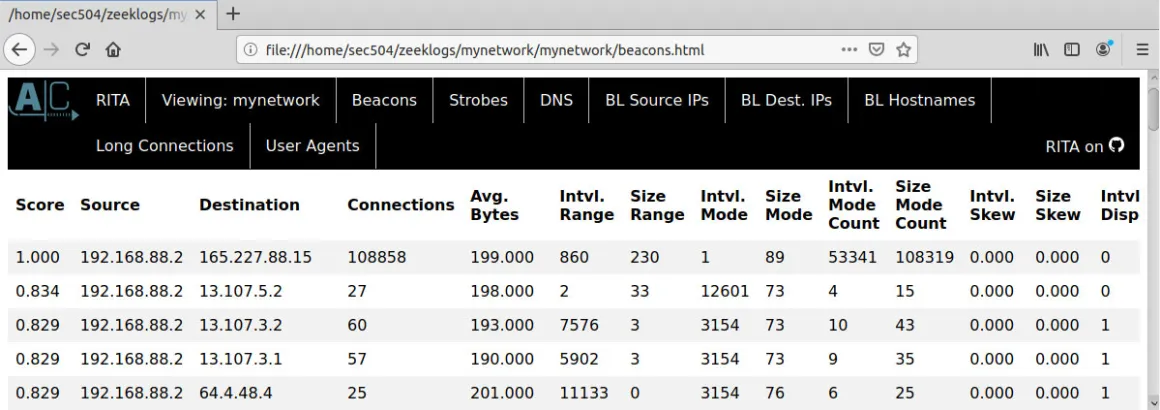Open the Beacons navigation tab
This screenshot has width=1160, height=410.
click(x=384, y=100)
